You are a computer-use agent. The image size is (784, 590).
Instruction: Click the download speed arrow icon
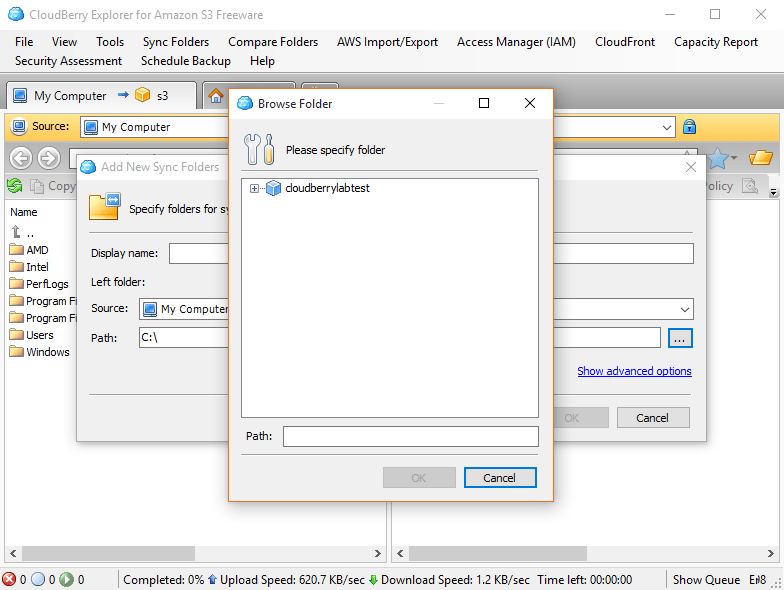point(373,580)
